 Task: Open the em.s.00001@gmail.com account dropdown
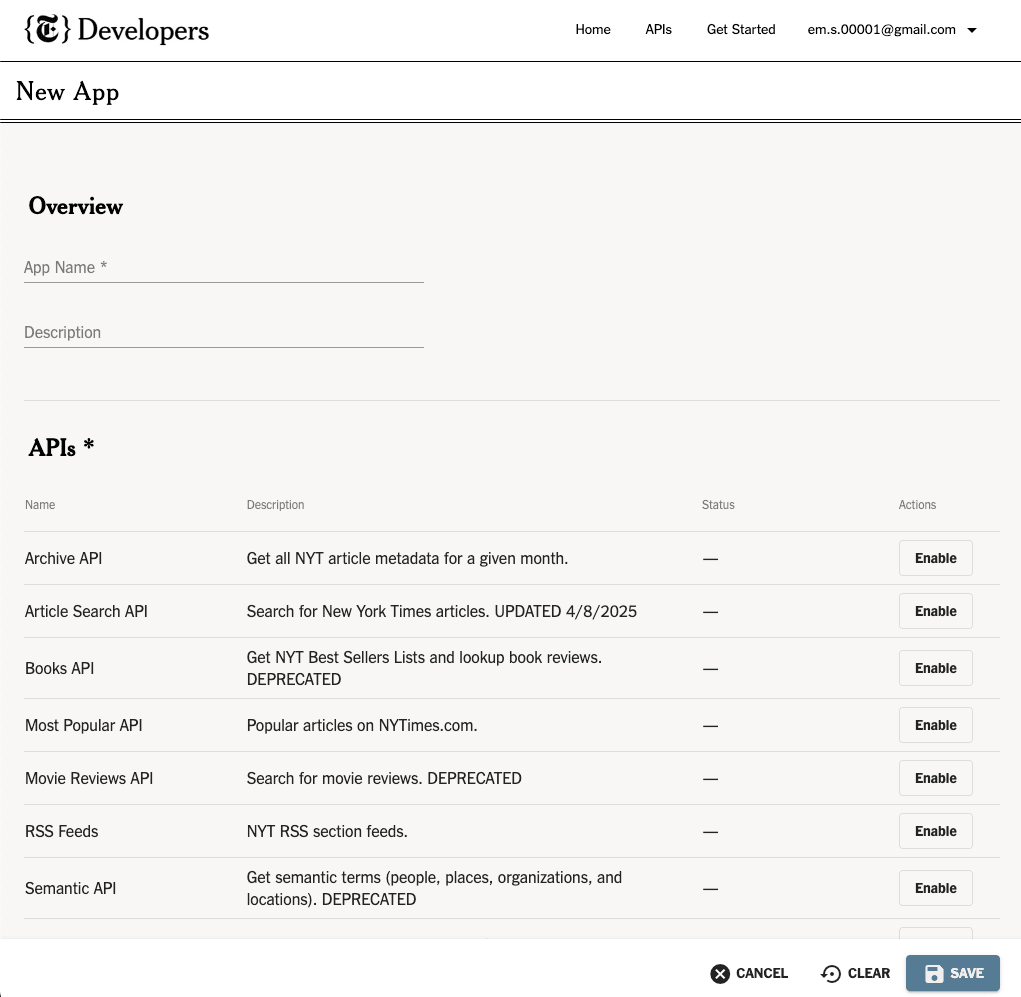(x=892, y=30)
